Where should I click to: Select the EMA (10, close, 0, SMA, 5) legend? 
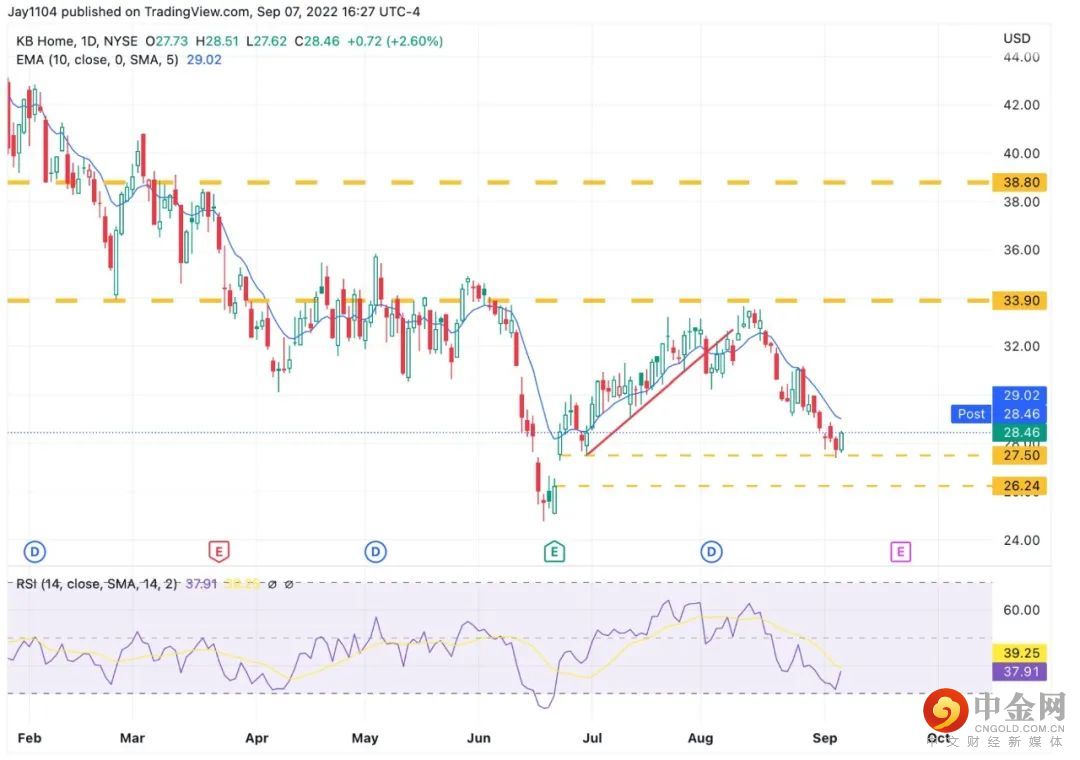[x=97, y=60]
